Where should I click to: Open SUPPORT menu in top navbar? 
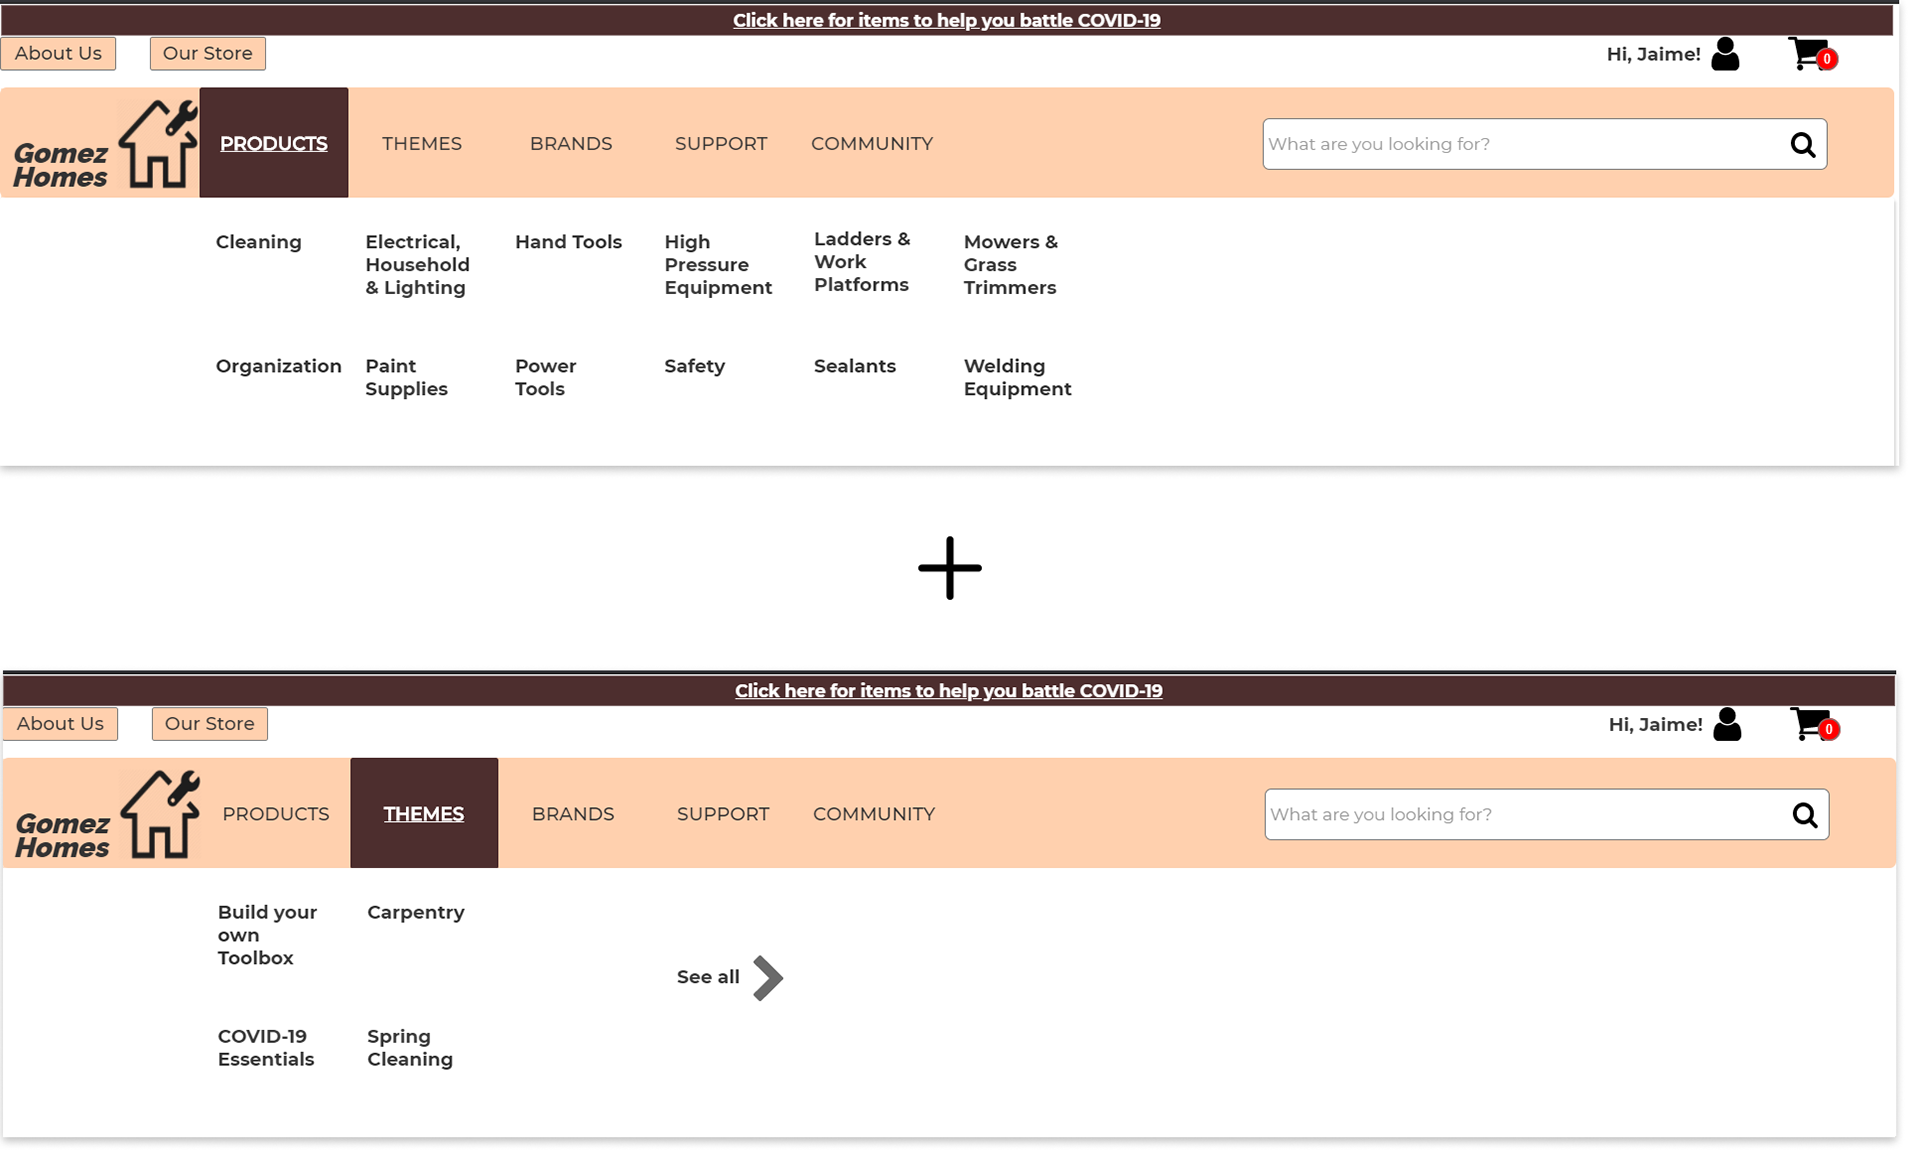tap(721, 143)
